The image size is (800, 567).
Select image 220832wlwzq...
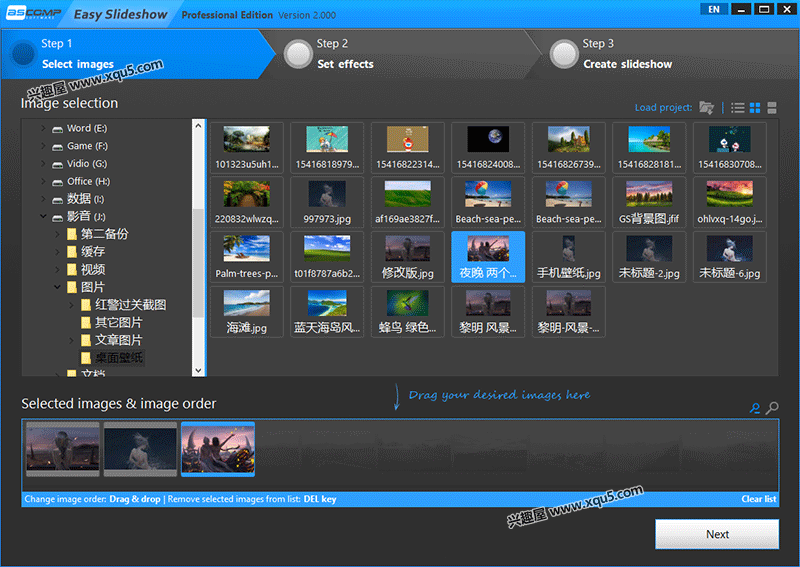pos(247,202)
